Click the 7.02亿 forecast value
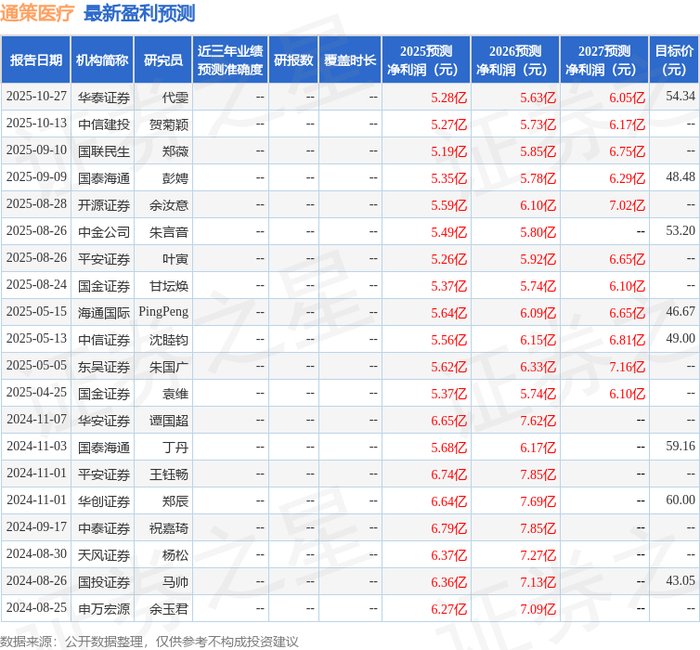 click(x=627, y=205)
